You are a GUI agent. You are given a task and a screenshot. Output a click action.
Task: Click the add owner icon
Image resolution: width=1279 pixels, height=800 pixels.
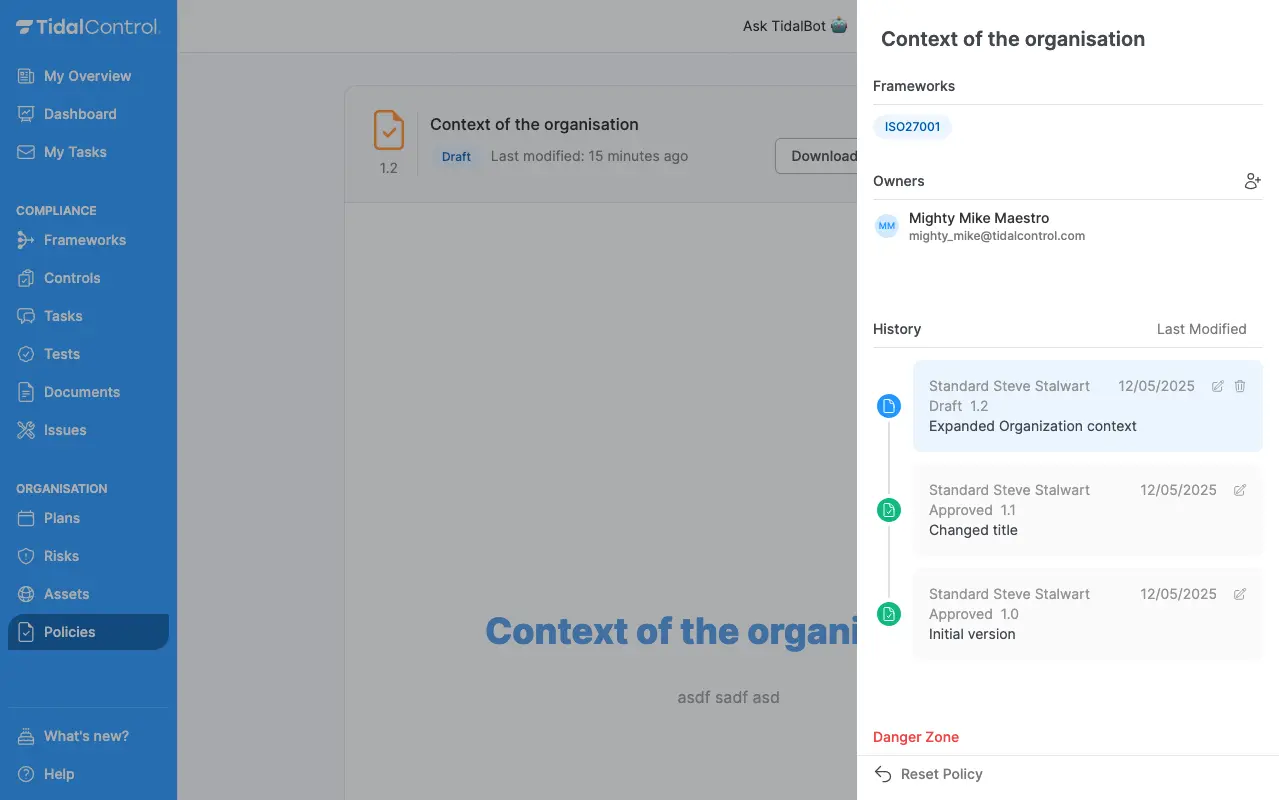[1252, 181]
